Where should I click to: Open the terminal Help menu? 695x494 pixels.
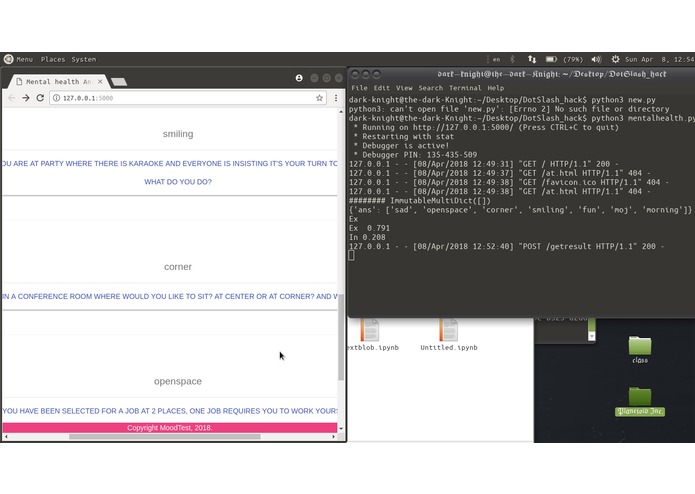click(496, 88)
